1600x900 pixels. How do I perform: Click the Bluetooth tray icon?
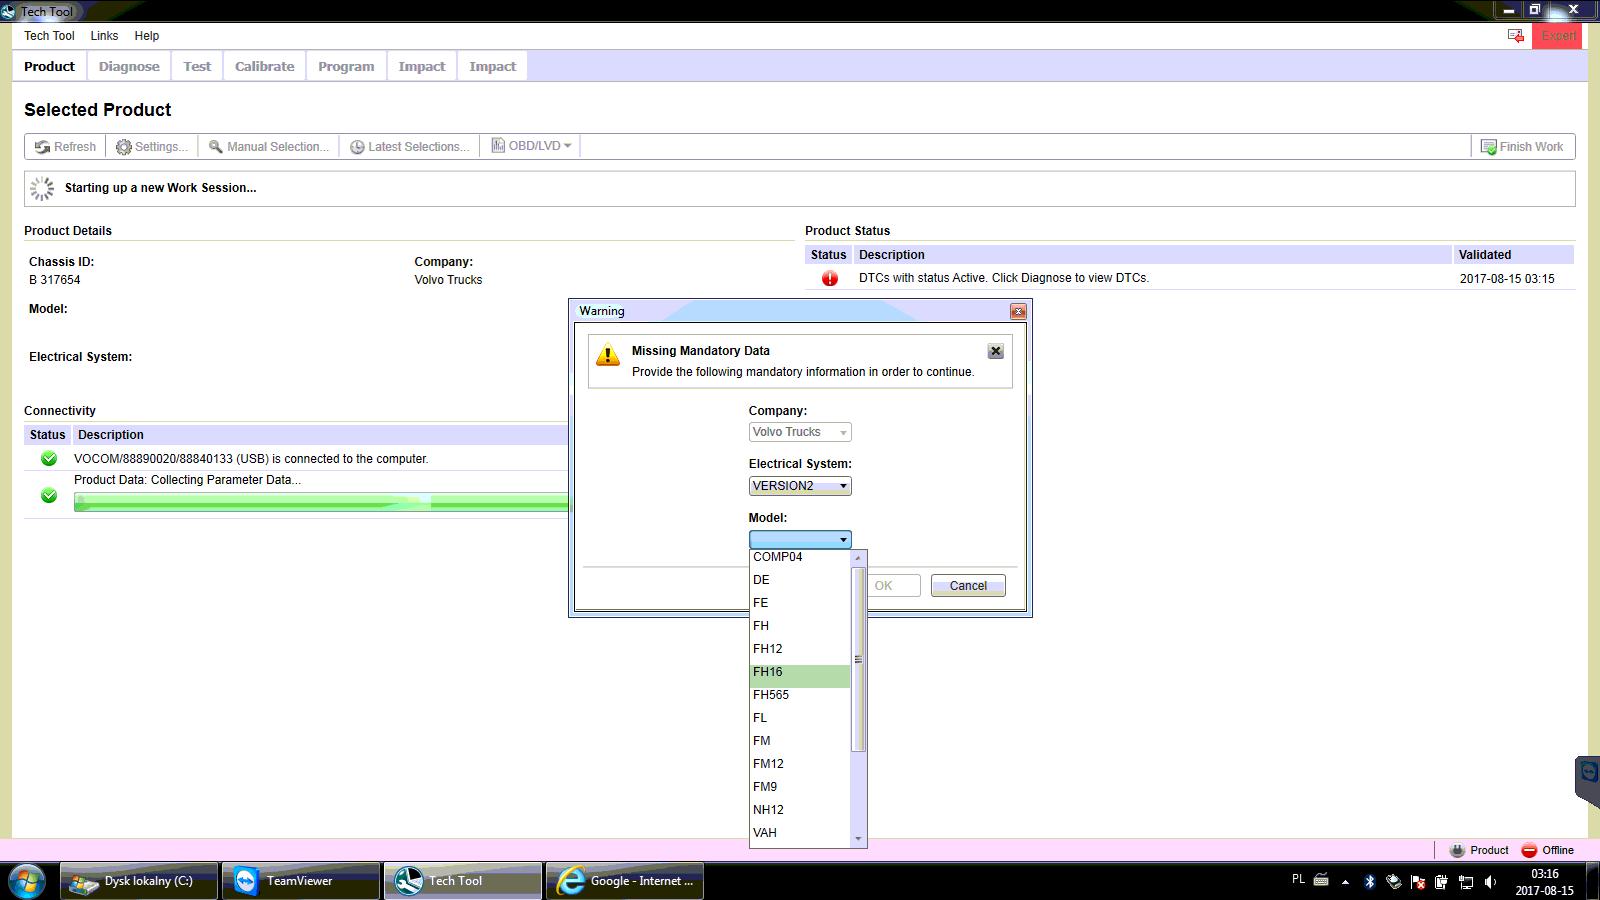(1370, 882)
